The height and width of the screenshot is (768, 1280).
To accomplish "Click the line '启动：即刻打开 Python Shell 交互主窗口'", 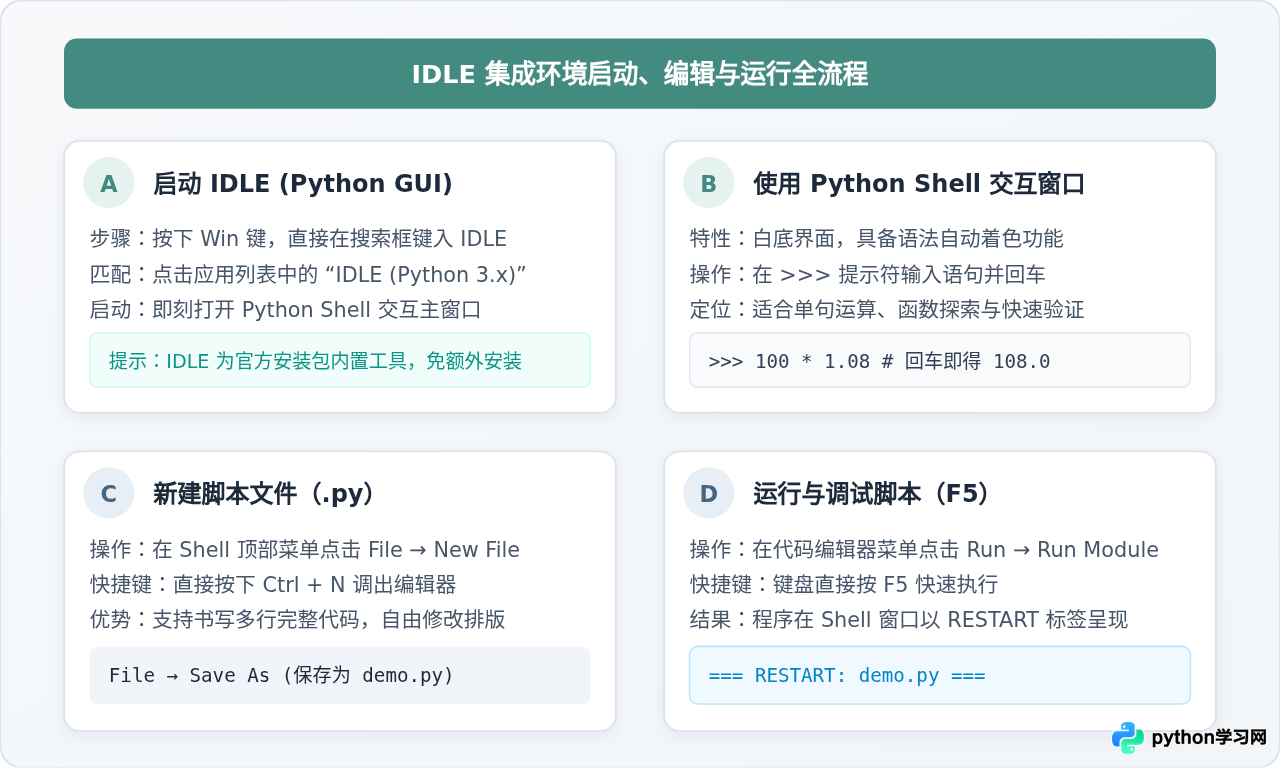I will tap(286, 309).
